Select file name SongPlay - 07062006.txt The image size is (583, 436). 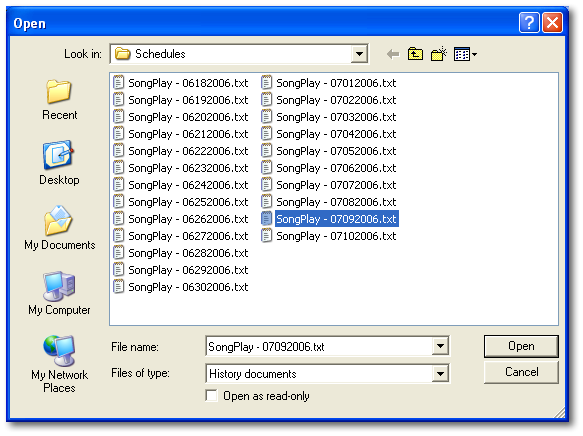(336, 168)
